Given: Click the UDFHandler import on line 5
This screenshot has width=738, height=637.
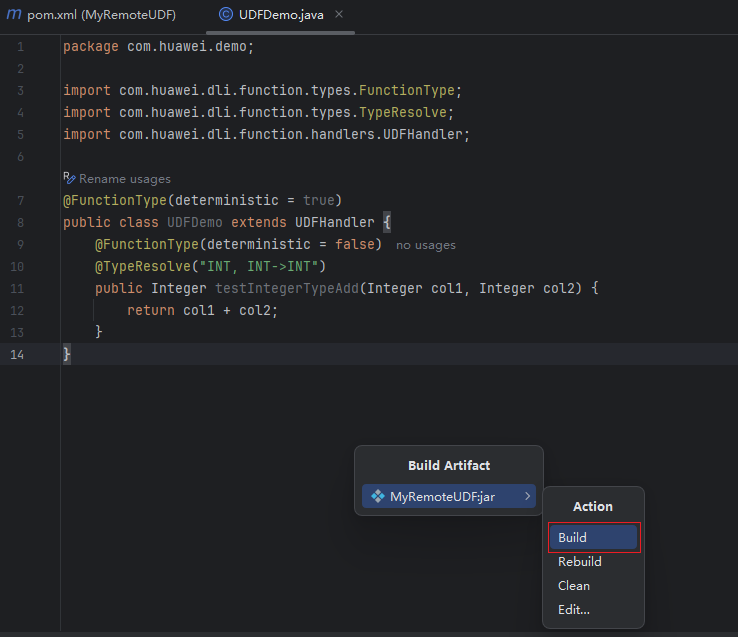Looking at the screenshot, I should (x=423, y=135).
